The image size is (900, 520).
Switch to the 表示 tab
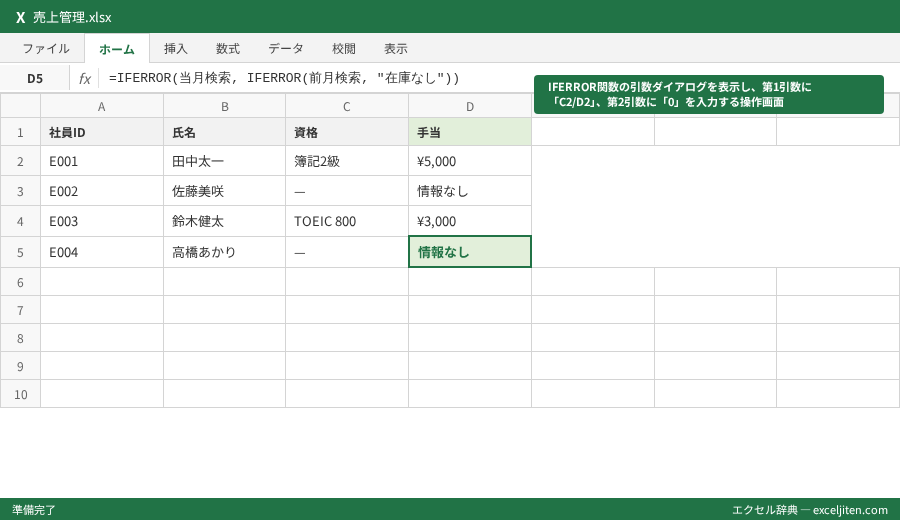(396, 49)
